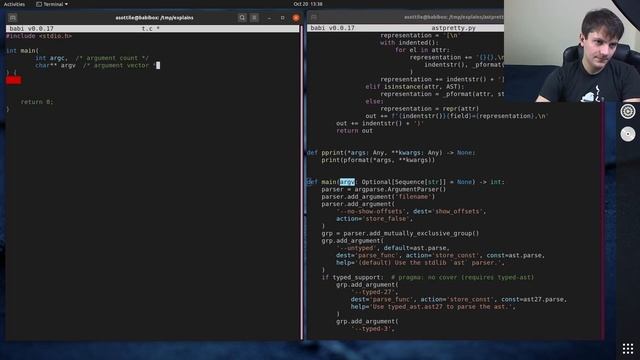Open the Terminal app menu in top bar

point(52,4)
